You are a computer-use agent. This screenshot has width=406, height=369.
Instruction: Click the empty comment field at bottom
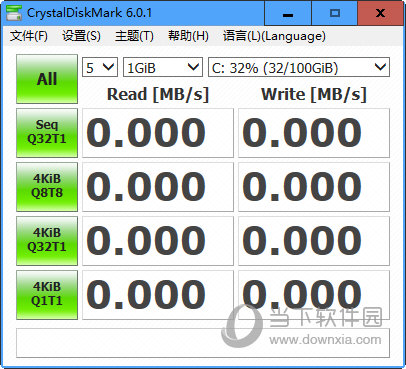(203, 343)
